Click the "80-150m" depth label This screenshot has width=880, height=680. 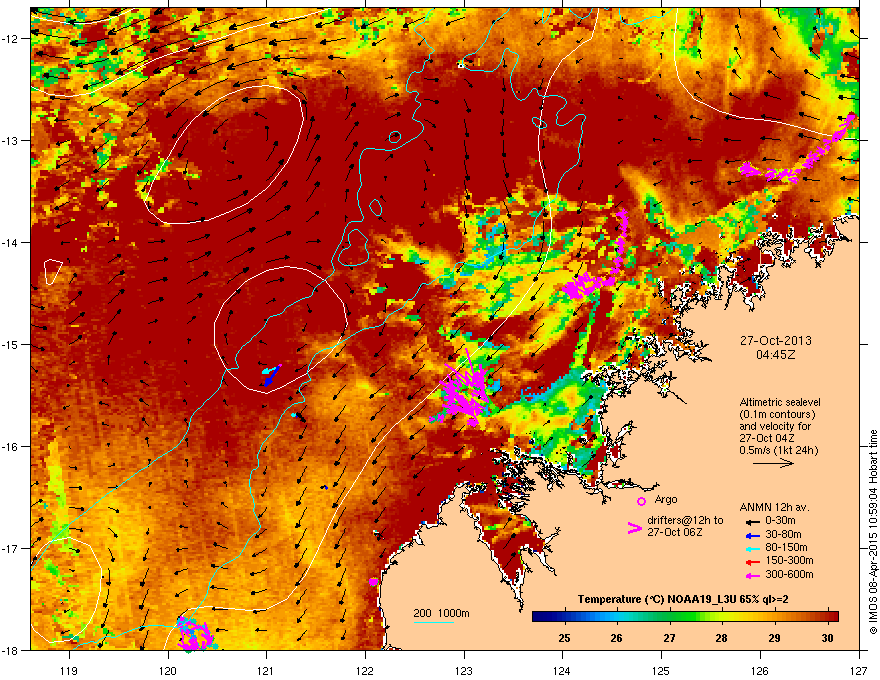pos(786,547)
